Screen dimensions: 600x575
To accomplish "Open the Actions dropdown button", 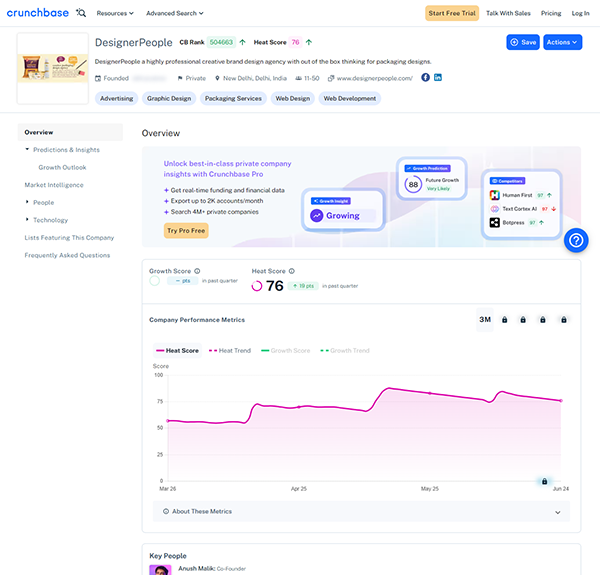I will (x=562, y=42).
